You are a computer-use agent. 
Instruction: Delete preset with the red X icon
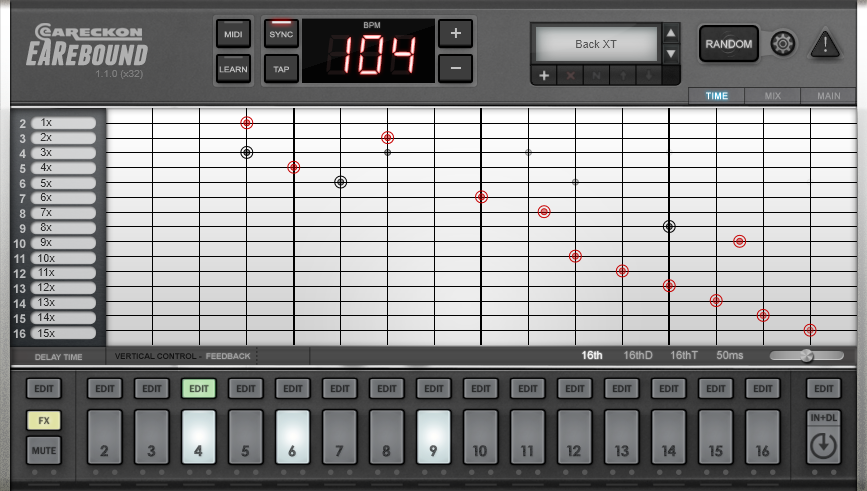pos(570,76)
